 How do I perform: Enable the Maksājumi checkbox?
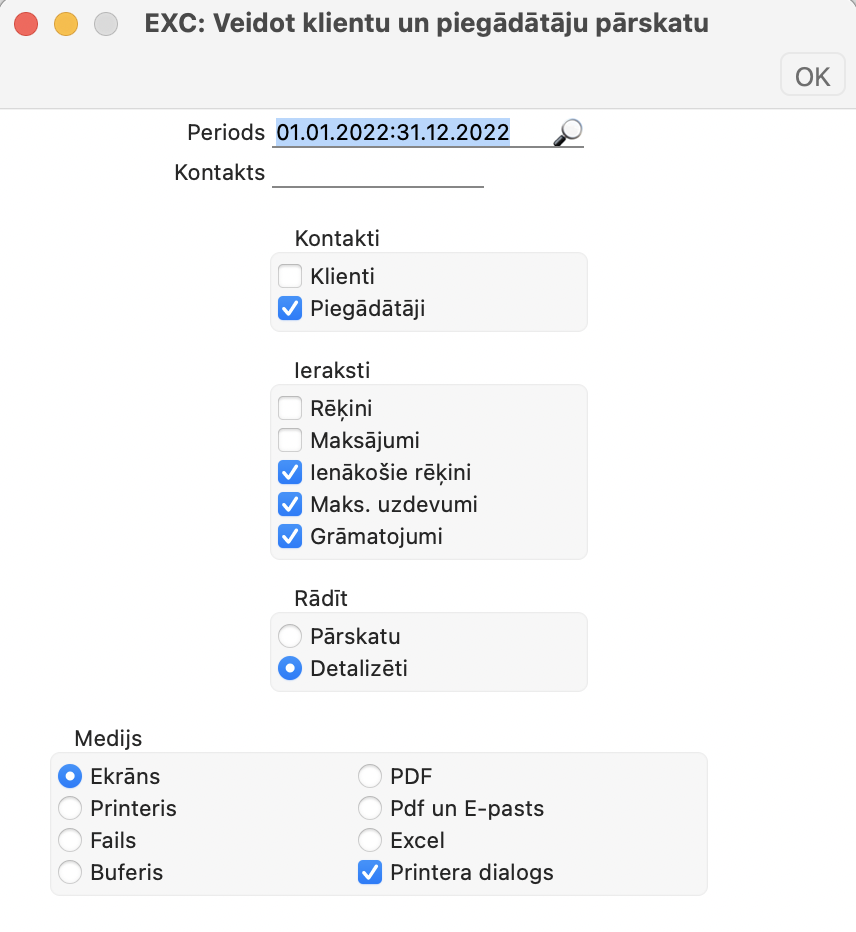tap(290, 440)
